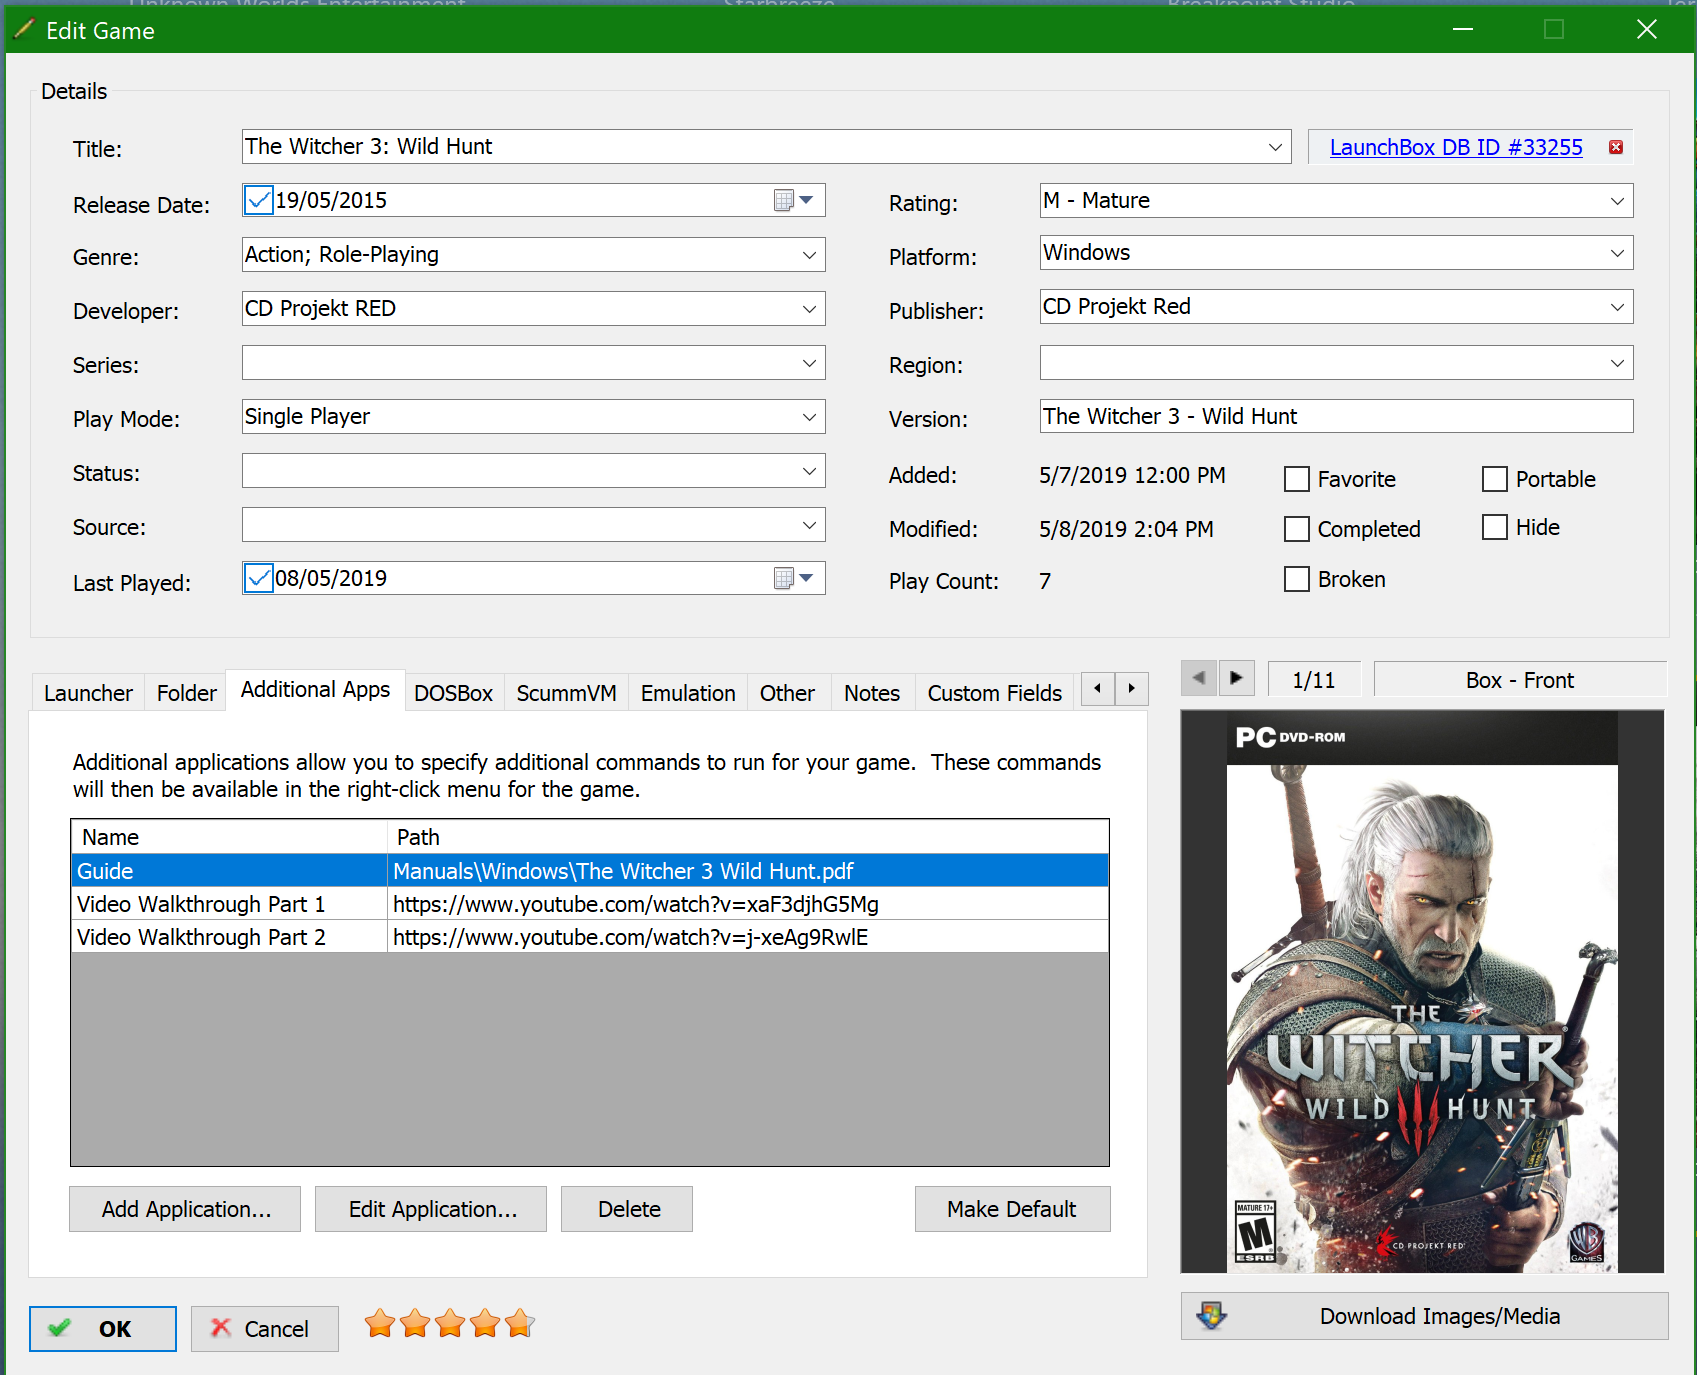The height and width of the screenshot is (1375, 1697).
Task: Expand the Platform dropdown
Action: coord(1617,253)
